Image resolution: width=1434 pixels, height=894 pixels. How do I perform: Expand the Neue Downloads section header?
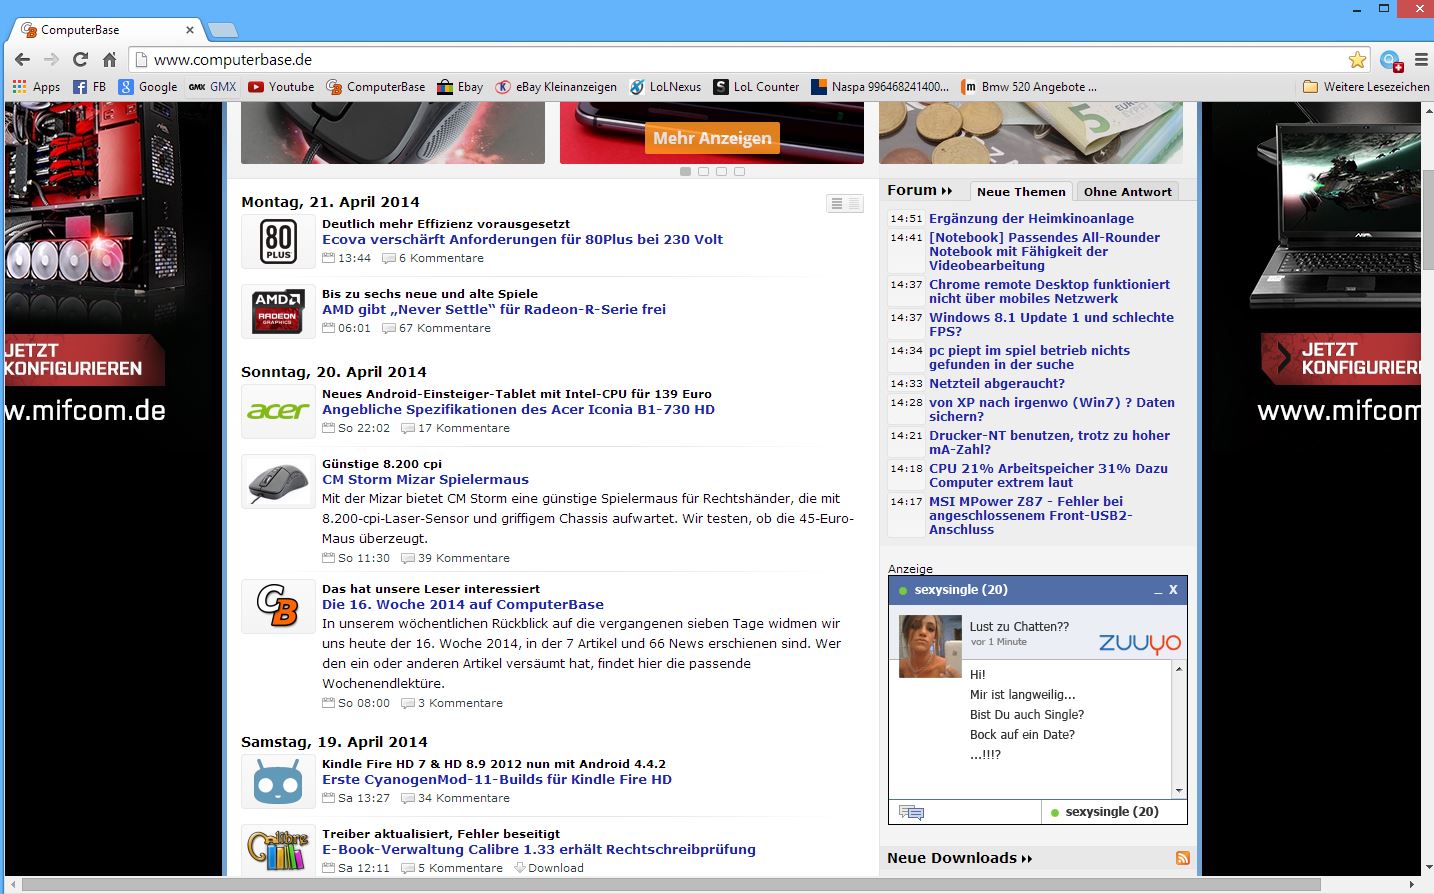tap(959, 858)
